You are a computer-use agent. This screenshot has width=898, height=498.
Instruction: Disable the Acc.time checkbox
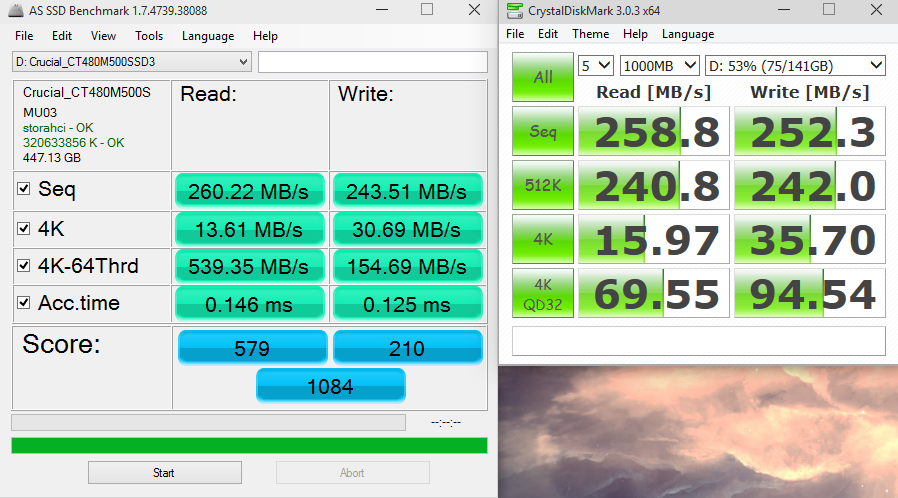(24, 303)
